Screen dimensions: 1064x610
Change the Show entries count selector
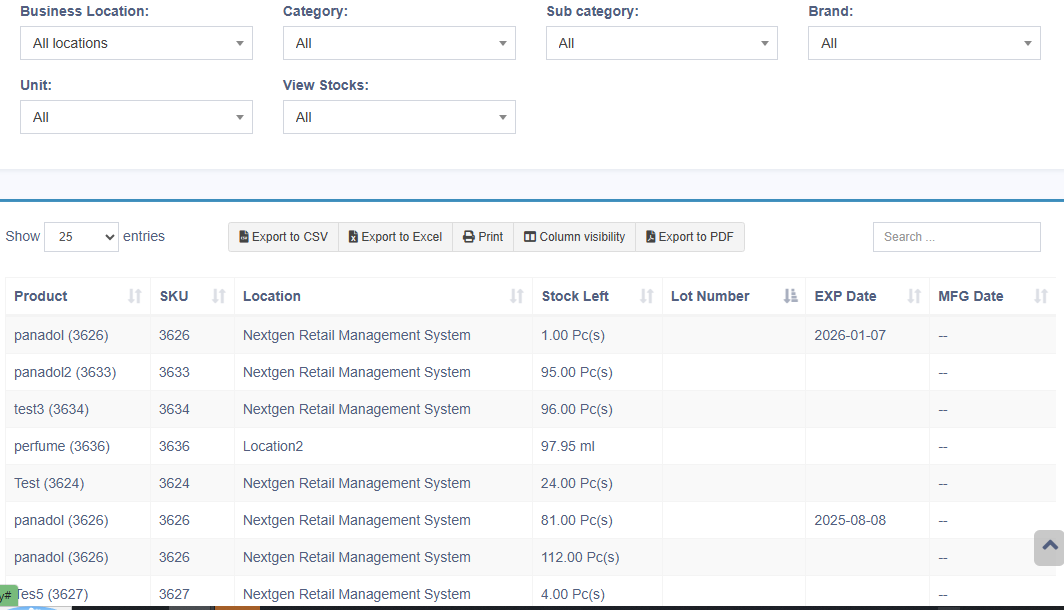point(81,237)
